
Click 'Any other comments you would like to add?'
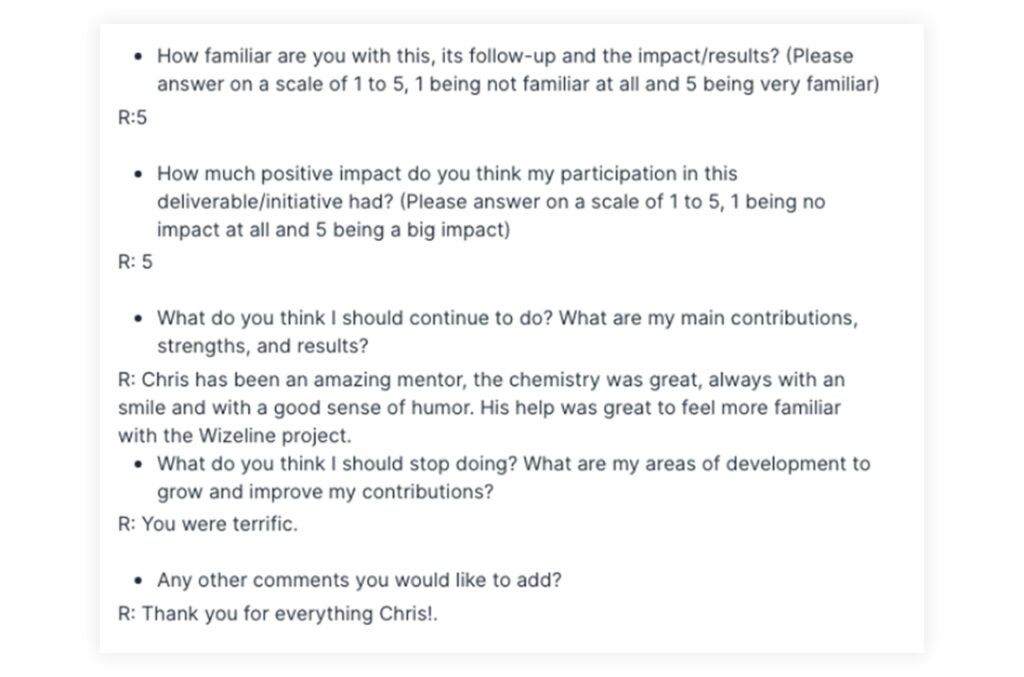tap(360, 580)
